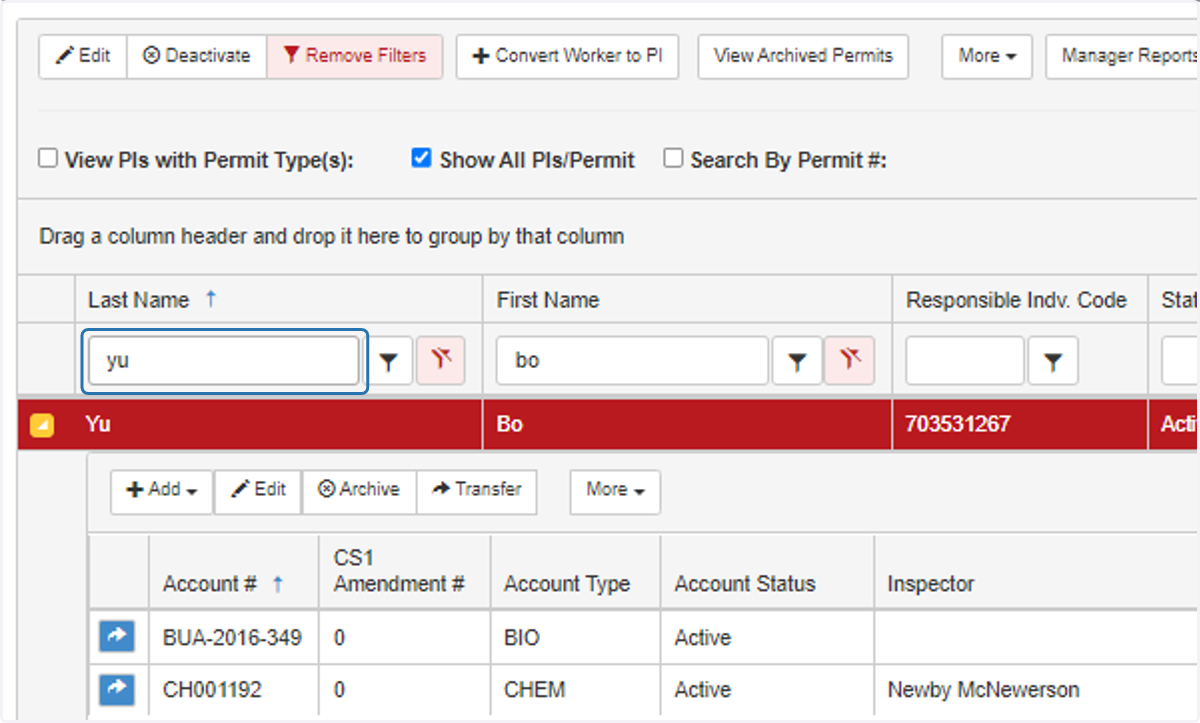The width and height of the screenshot is (1200, 723).
Task: Click the Deactivate button
Action: pos(197,56)
